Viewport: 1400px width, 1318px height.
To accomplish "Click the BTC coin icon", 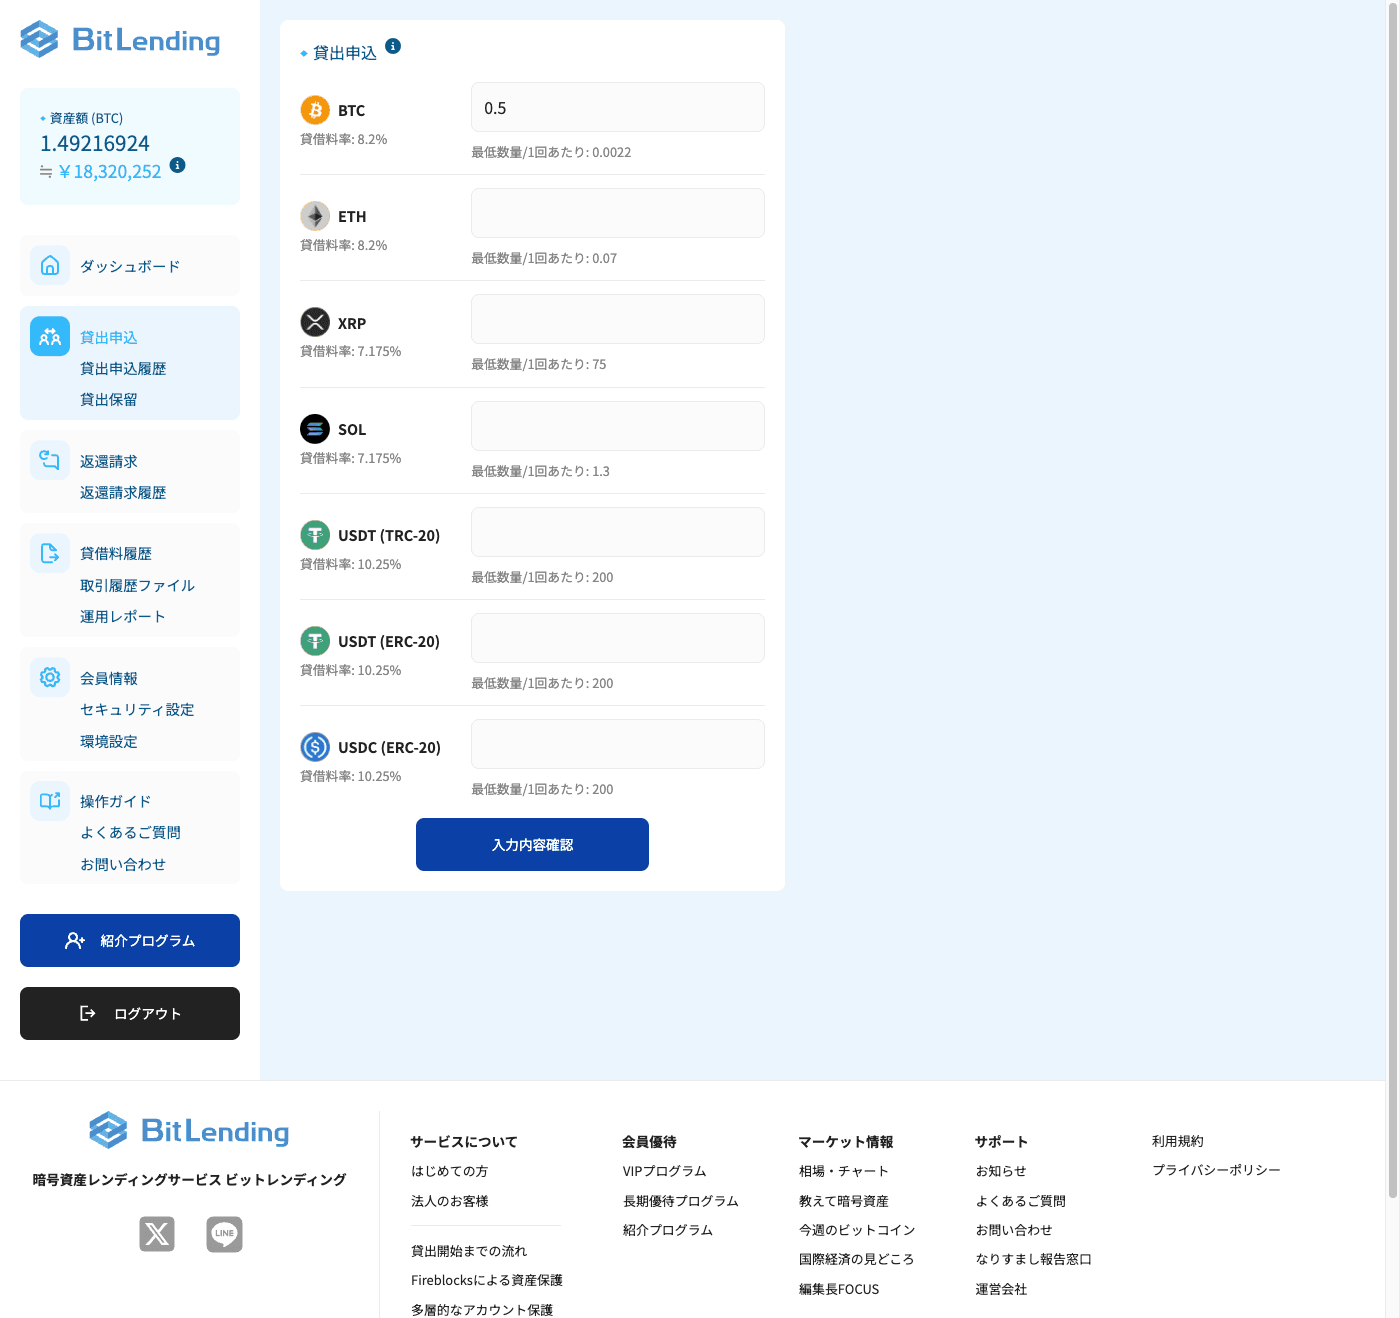I will 315,110.
